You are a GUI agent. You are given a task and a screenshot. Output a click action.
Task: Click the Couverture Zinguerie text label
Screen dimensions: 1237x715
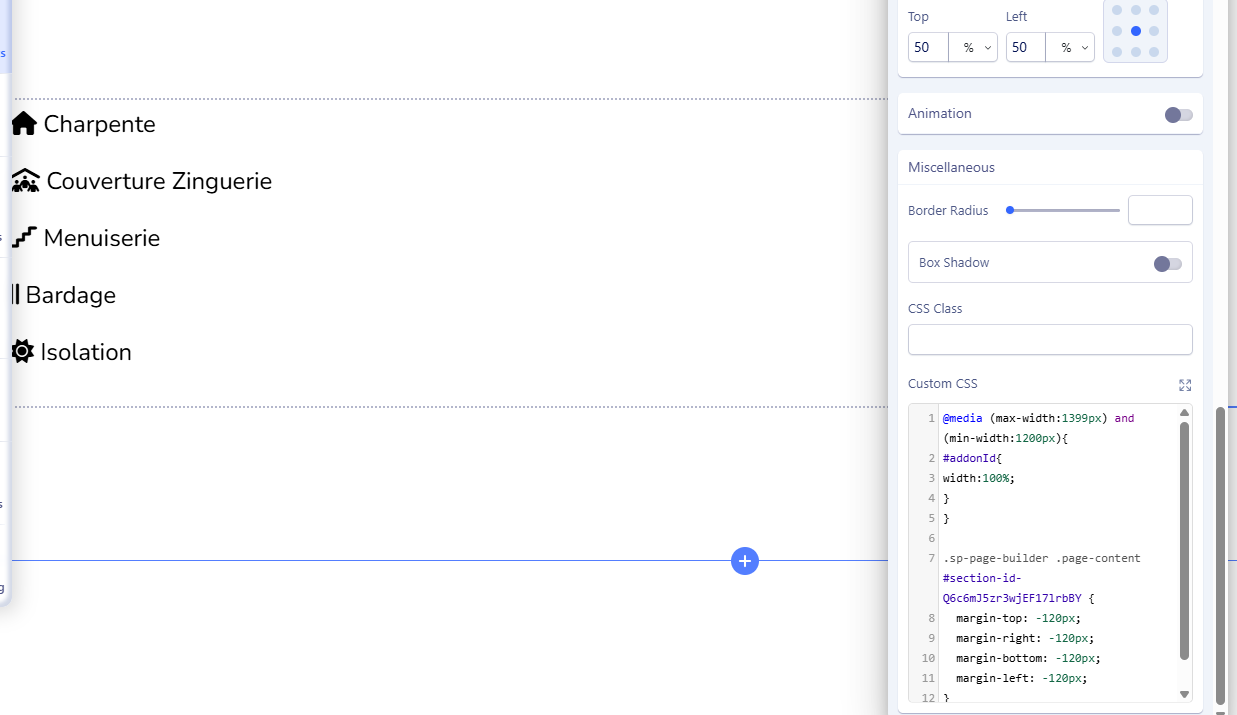coord(159,181)
